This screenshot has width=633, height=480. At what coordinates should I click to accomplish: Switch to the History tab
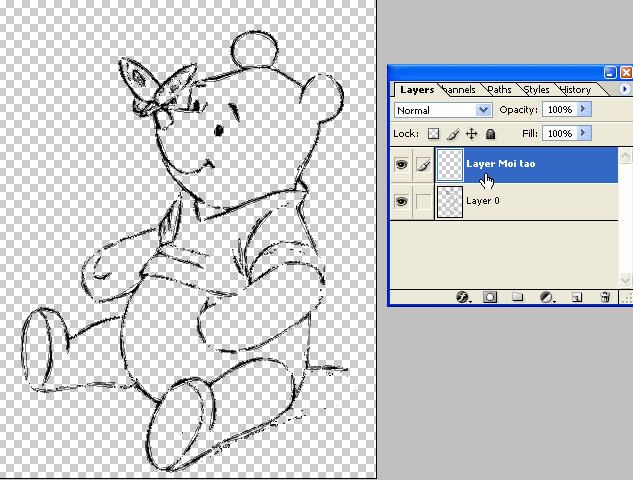(576, 90)
